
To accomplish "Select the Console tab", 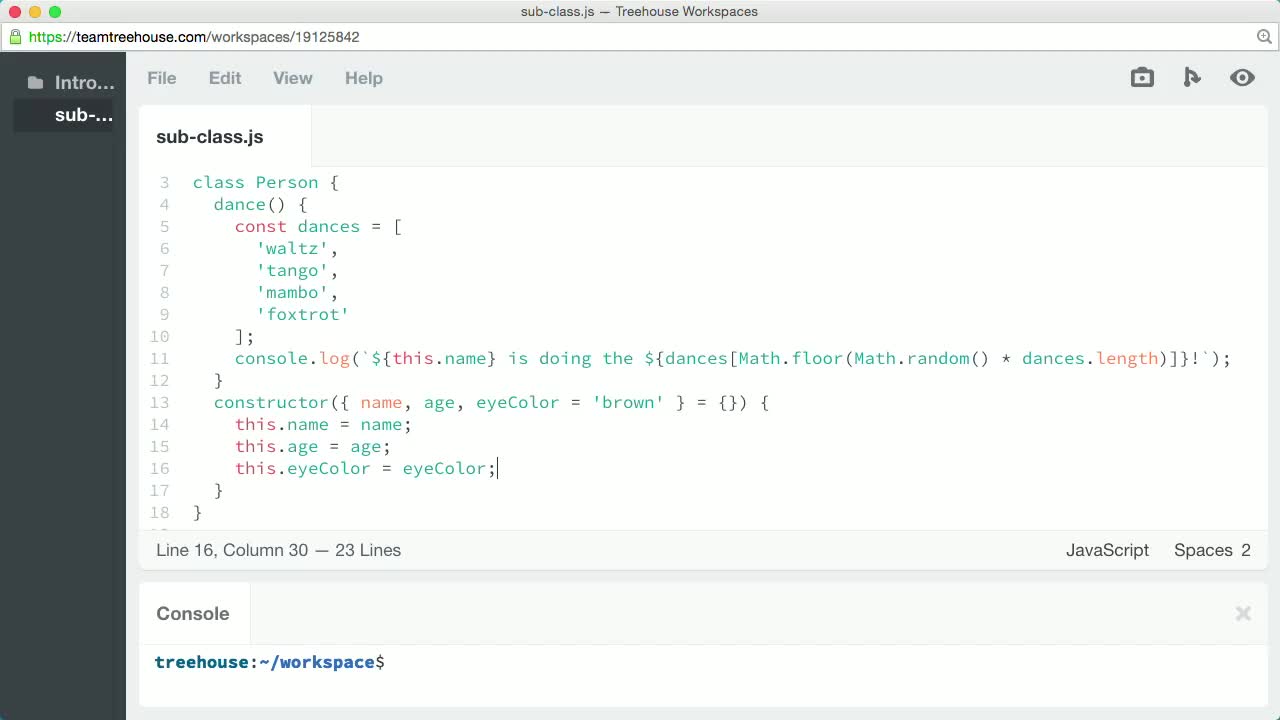I will click(x=193, y=614).
